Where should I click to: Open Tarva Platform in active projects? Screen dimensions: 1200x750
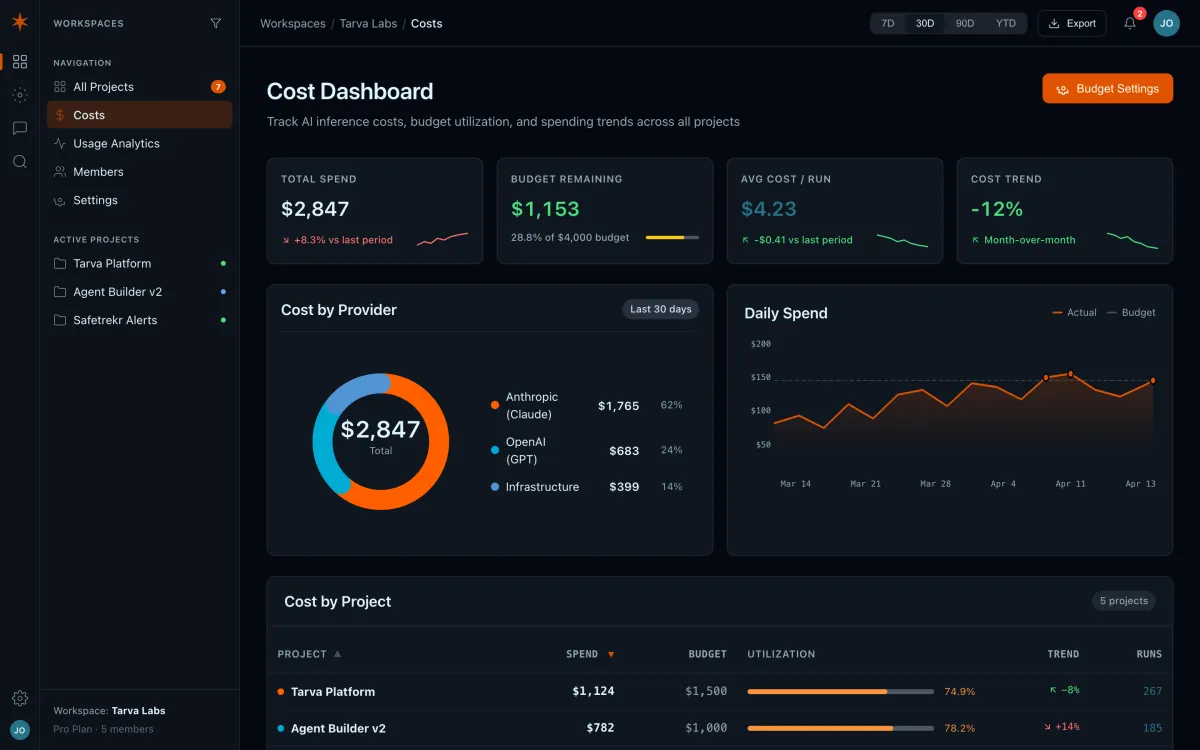click(139, 264)
